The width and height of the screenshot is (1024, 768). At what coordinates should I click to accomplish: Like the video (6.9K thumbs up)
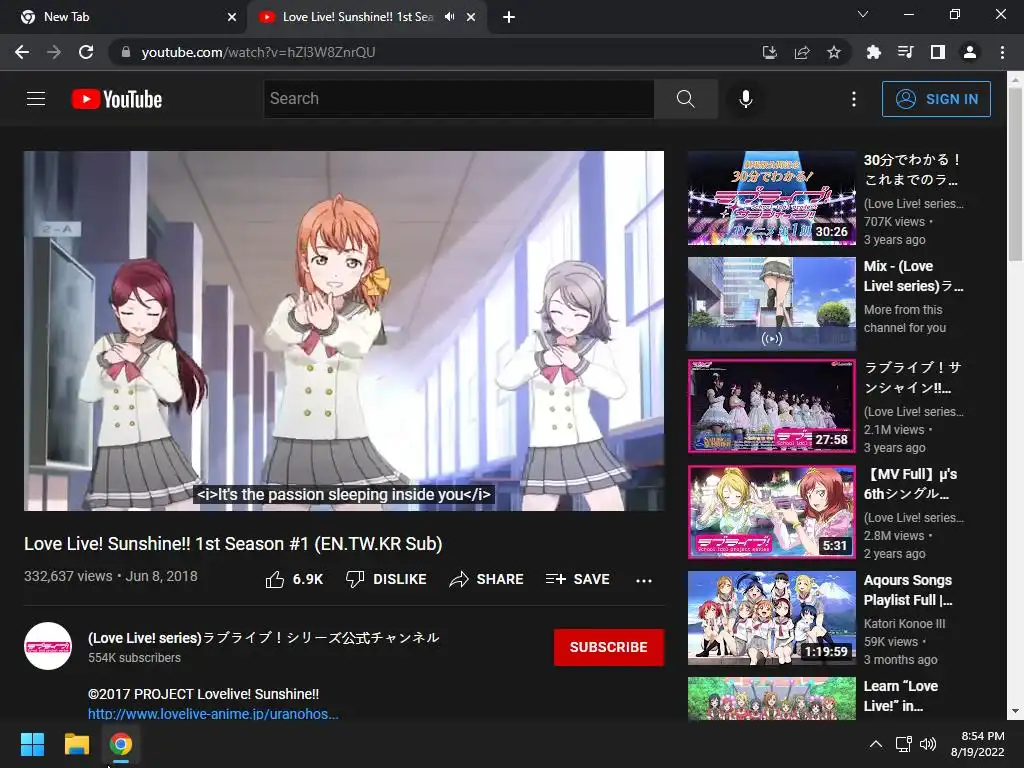point(294,579)
